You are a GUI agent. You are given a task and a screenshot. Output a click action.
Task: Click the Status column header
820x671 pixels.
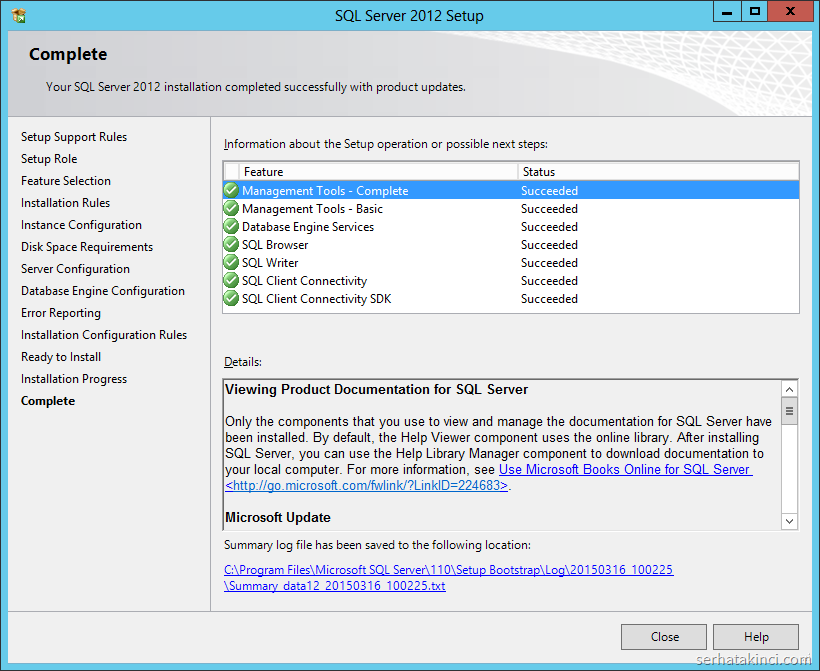coord(658,172)
